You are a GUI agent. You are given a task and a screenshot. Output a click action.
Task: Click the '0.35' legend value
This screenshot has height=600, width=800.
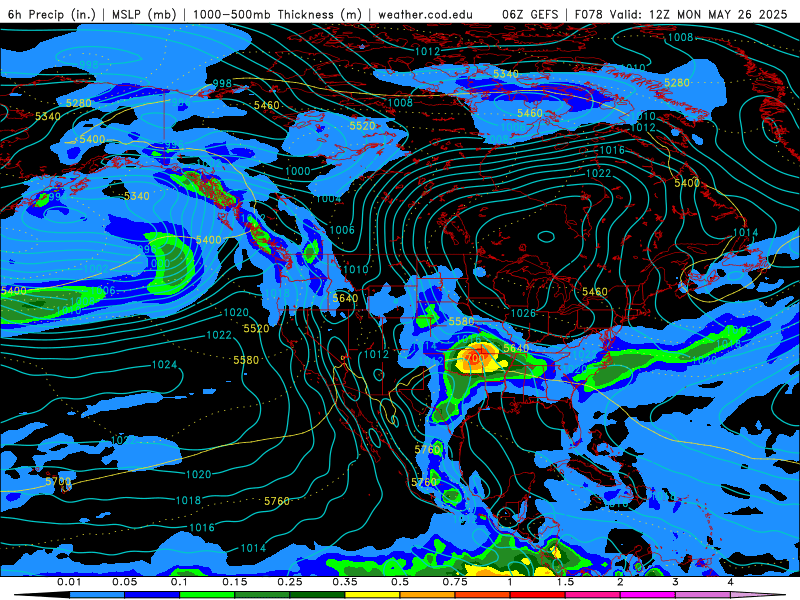coord(344,582)
